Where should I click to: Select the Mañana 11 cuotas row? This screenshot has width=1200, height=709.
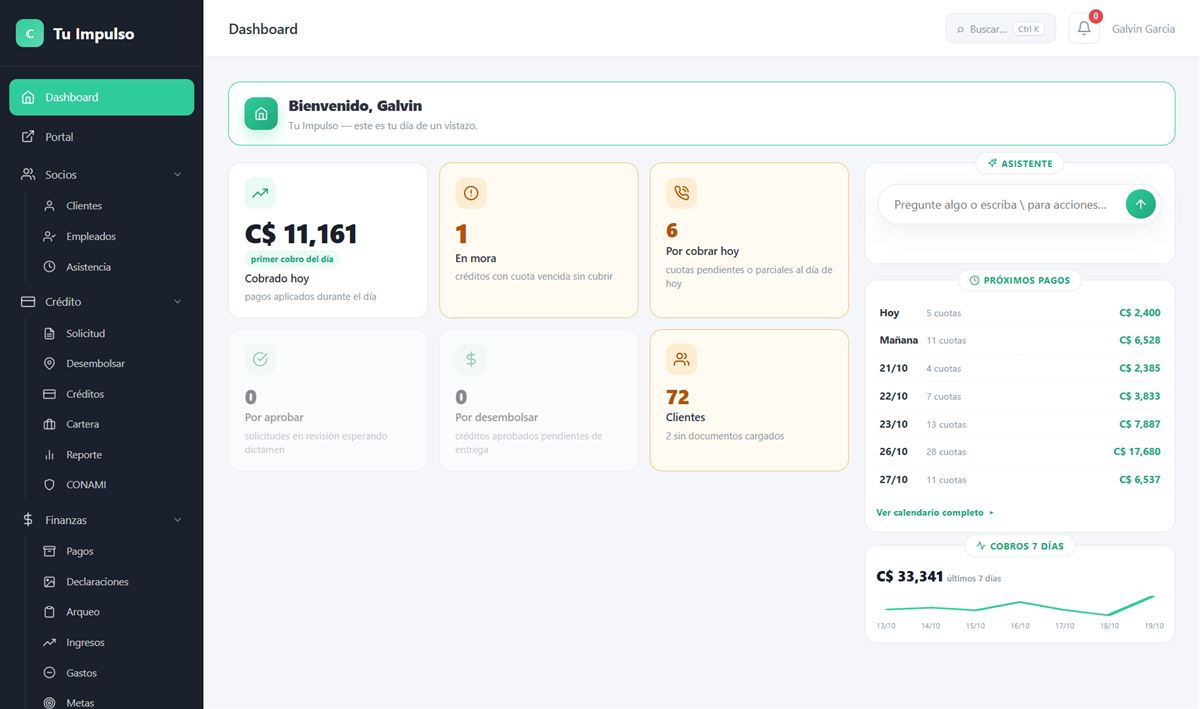tap(1020, 341)
